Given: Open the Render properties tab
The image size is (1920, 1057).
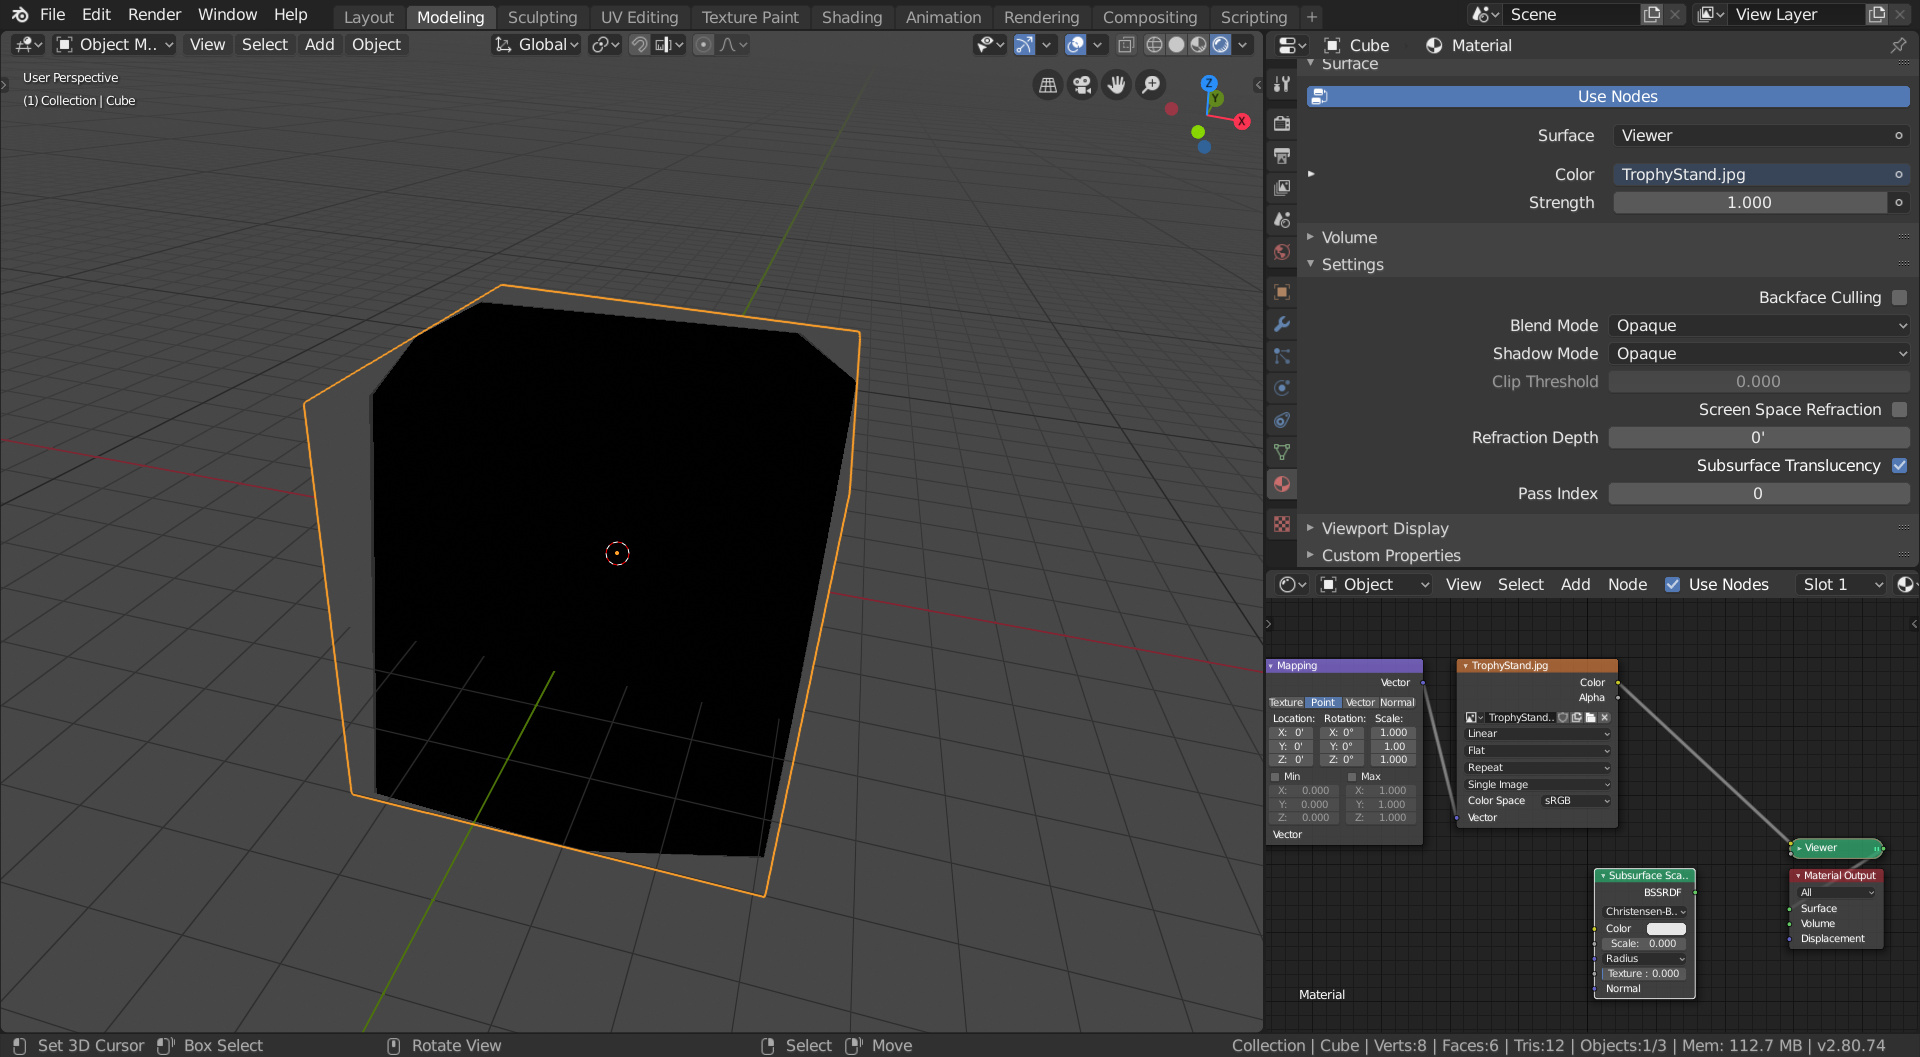Looking at the screenshot, I should point(1282,123).
